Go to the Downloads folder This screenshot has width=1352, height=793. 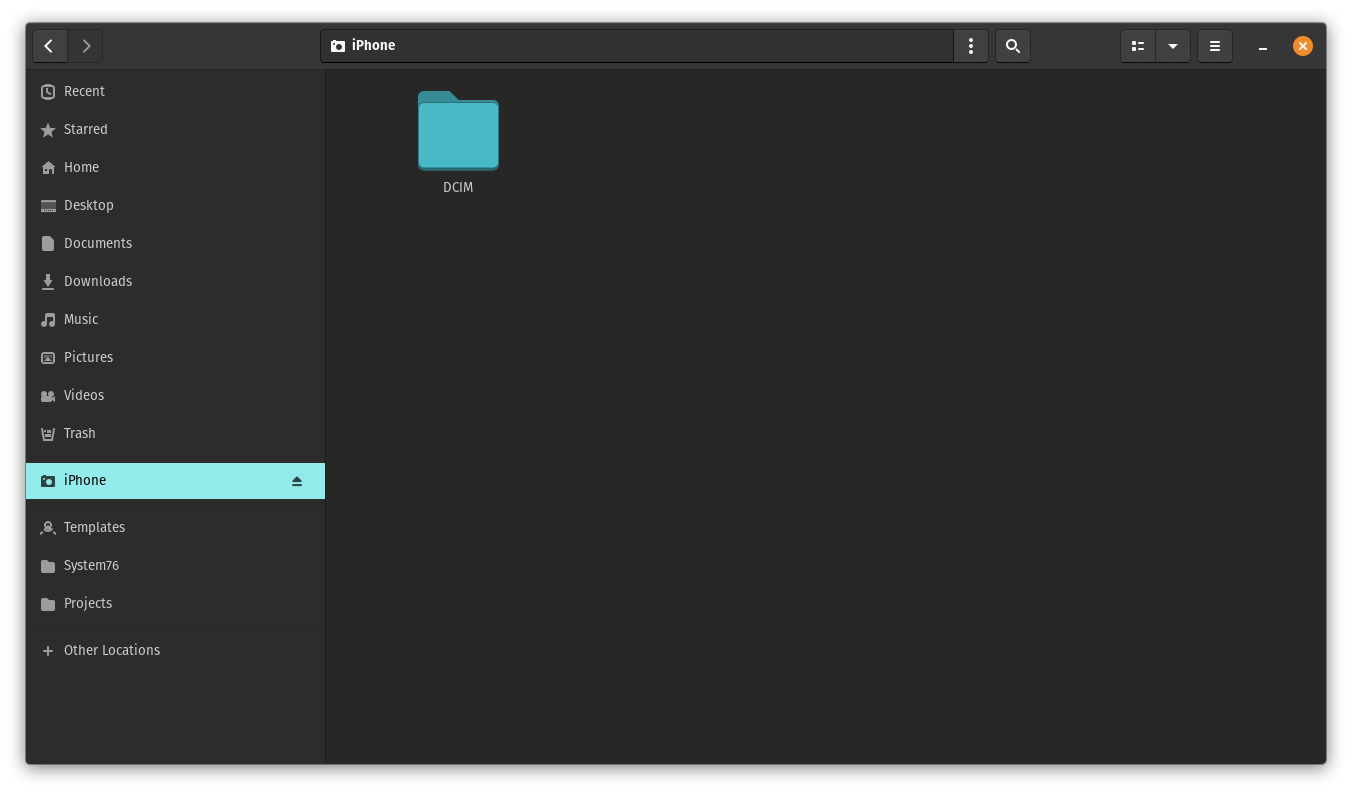(x=98, y=281)
